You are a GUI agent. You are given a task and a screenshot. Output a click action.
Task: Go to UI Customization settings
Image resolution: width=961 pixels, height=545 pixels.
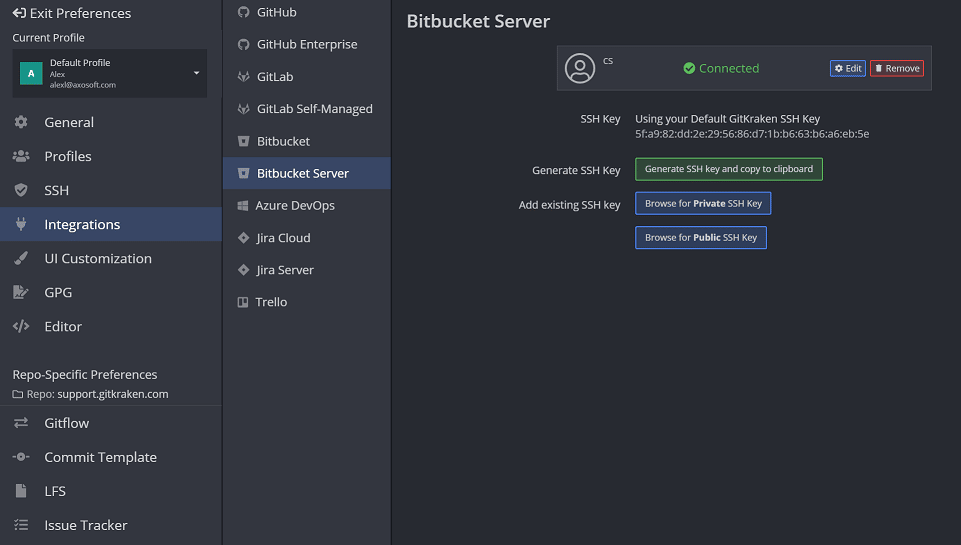pyautogui.click(x=98, y=259)
